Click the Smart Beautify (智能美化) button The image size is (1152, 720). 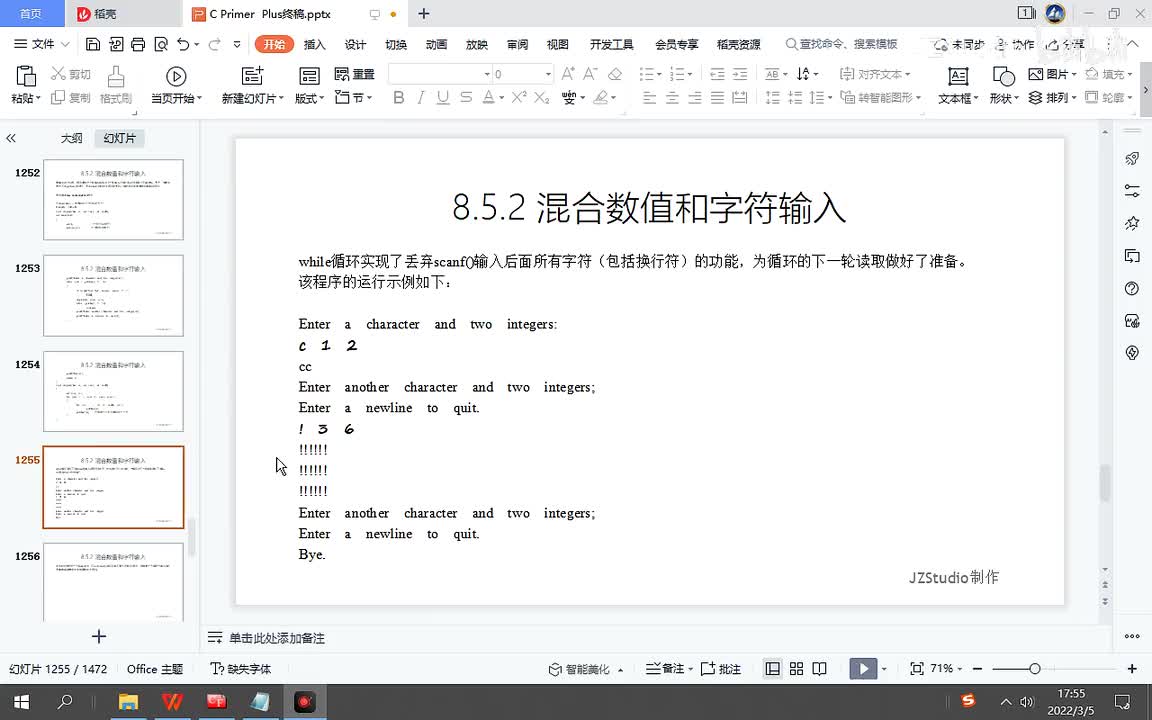coord(586,669)
